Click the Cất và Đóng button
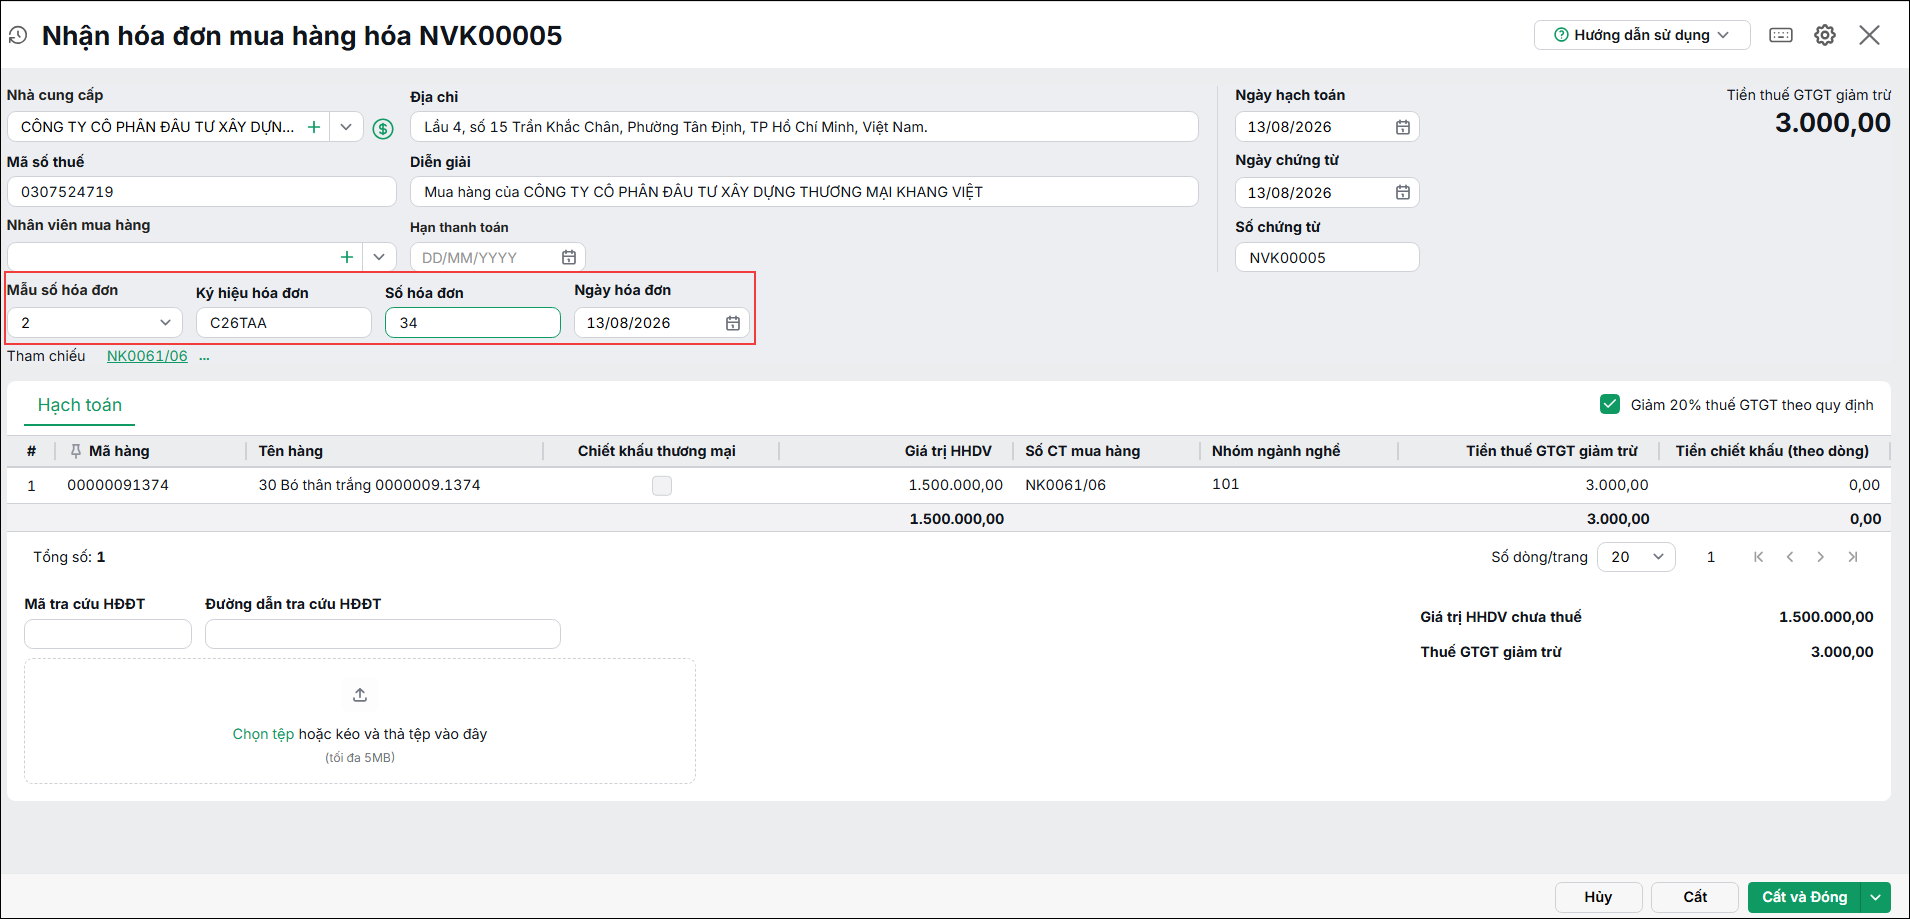The image size is (1910, 919). [1804, 897]
